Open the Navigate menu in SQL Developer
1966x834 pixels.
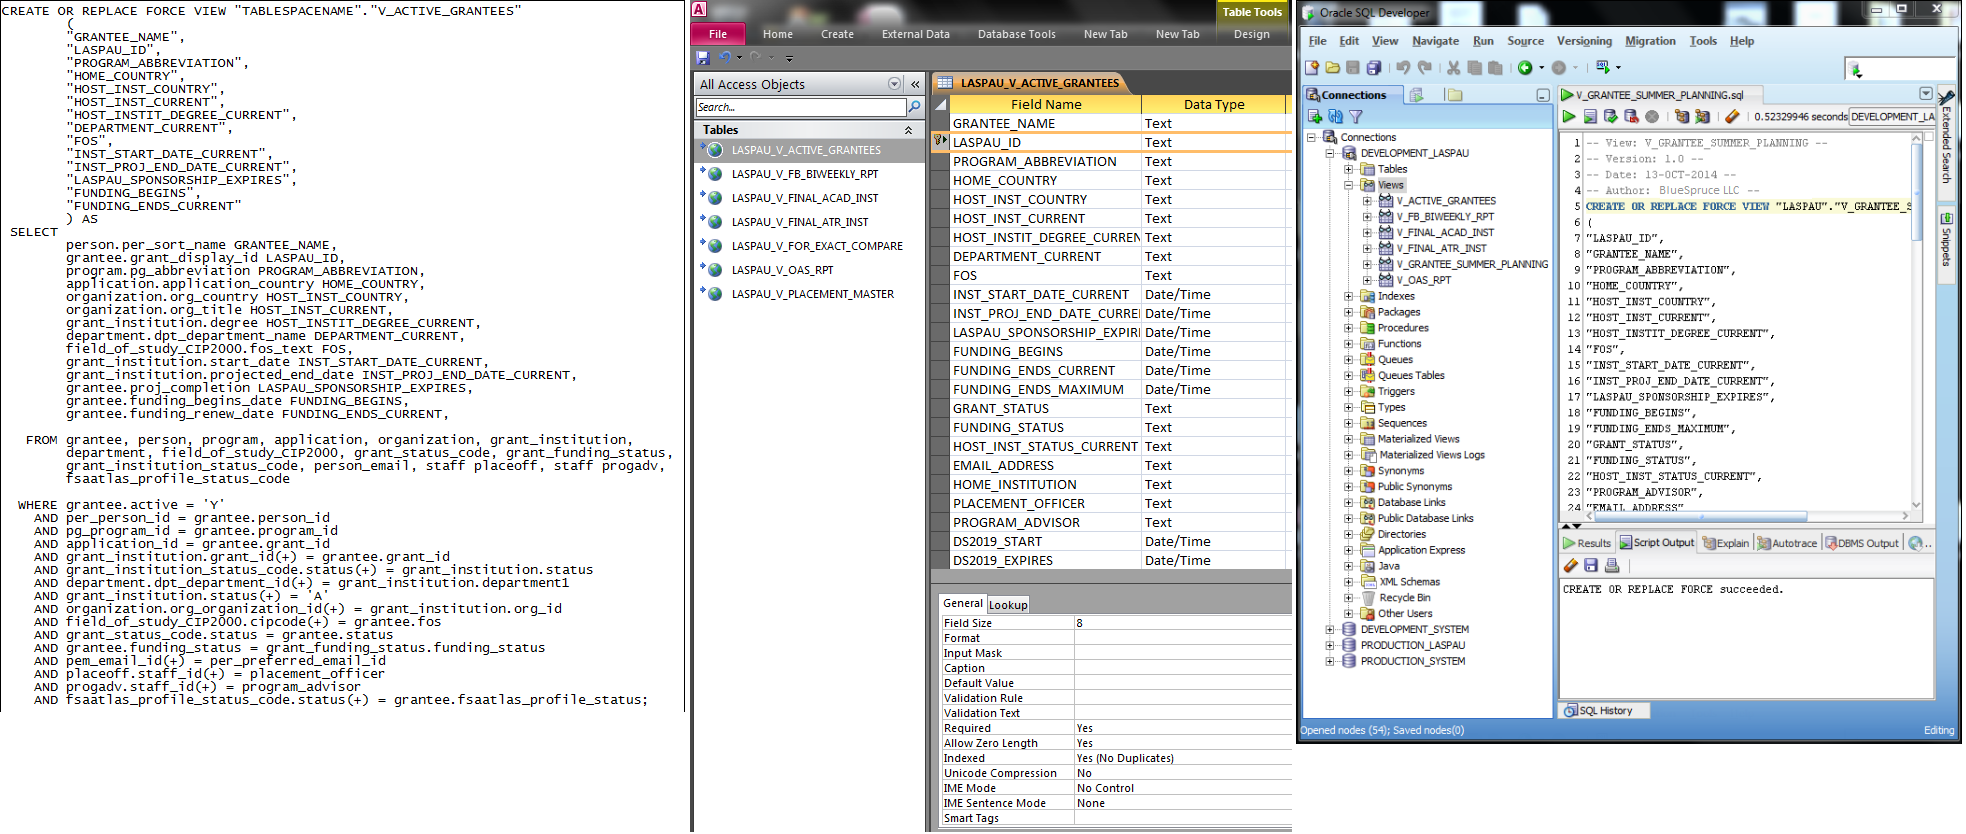(x=1435, y=41)
